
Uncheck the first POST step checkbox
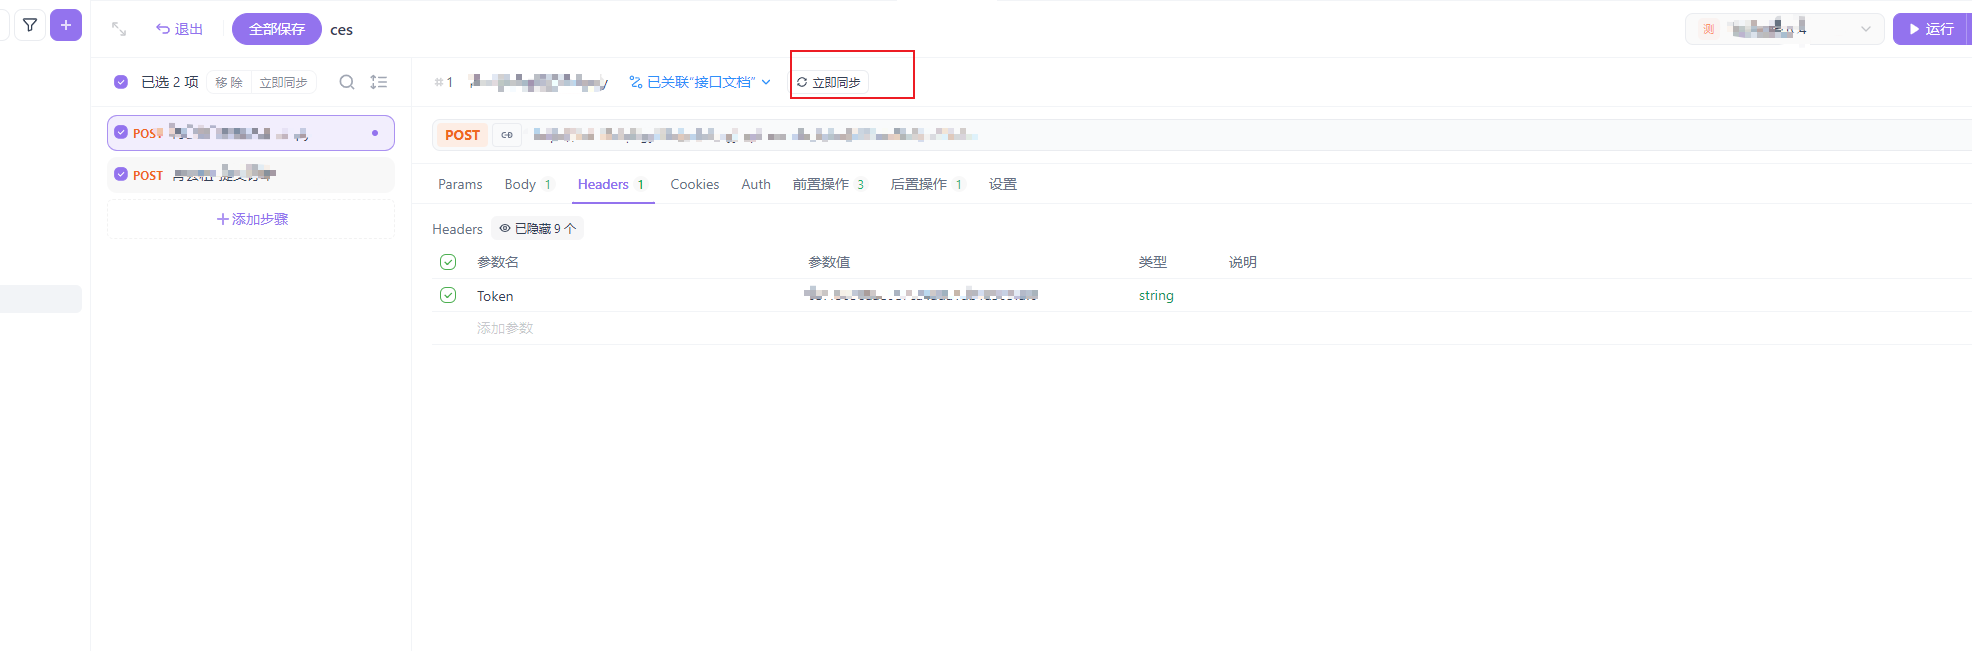pos(121,132)
